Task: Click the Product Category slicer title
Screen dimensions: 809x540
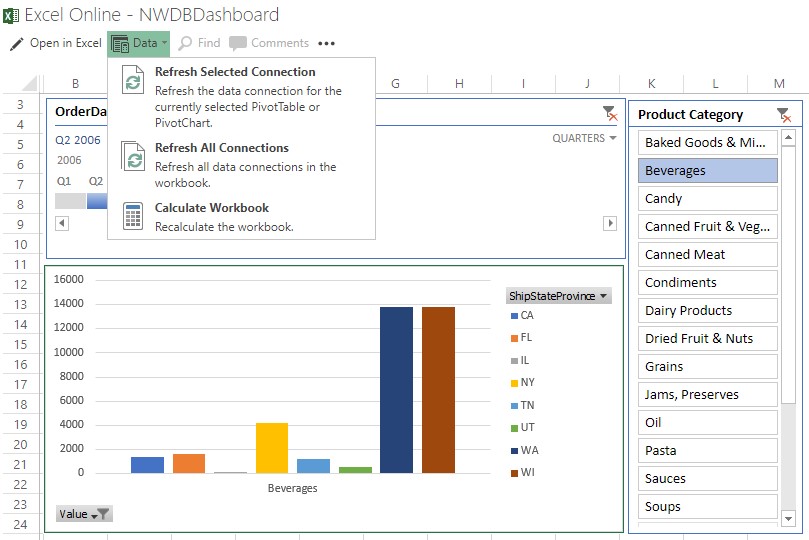Action: [690, 114]
